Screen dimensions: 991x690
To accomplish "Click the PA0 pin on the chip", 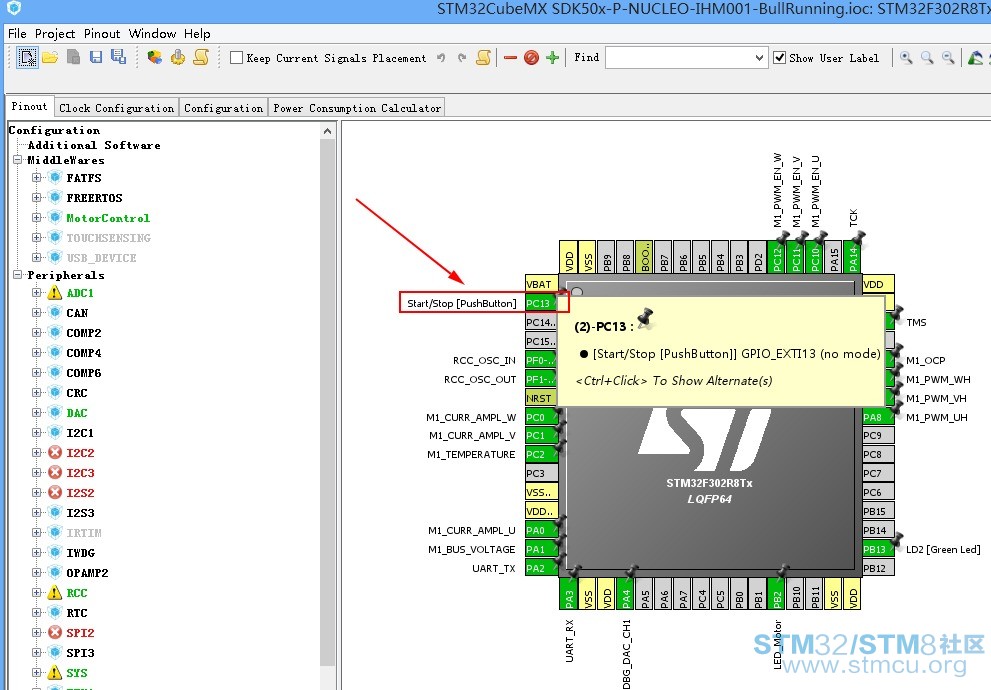I will pyautogui.click(x=540, y=530).
